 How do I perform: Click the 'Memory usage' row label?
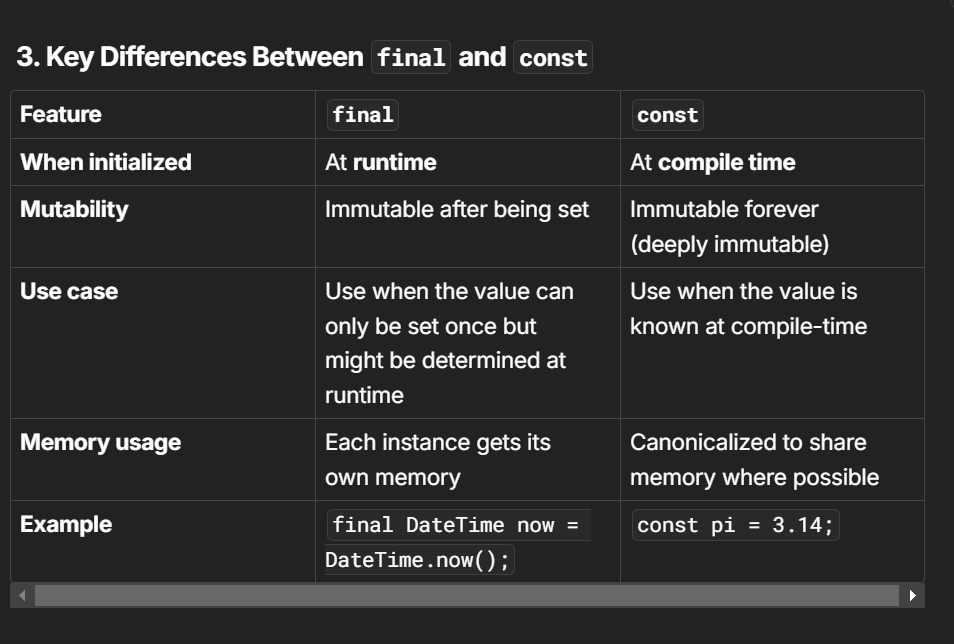tap(100, 443)
